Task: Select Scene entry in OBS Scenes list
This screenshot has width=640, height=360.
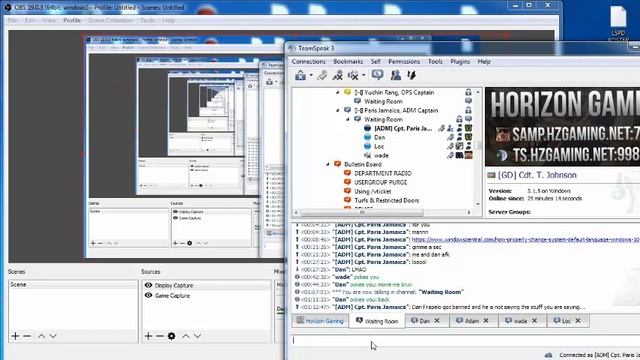Action: [x=73, y=284]
